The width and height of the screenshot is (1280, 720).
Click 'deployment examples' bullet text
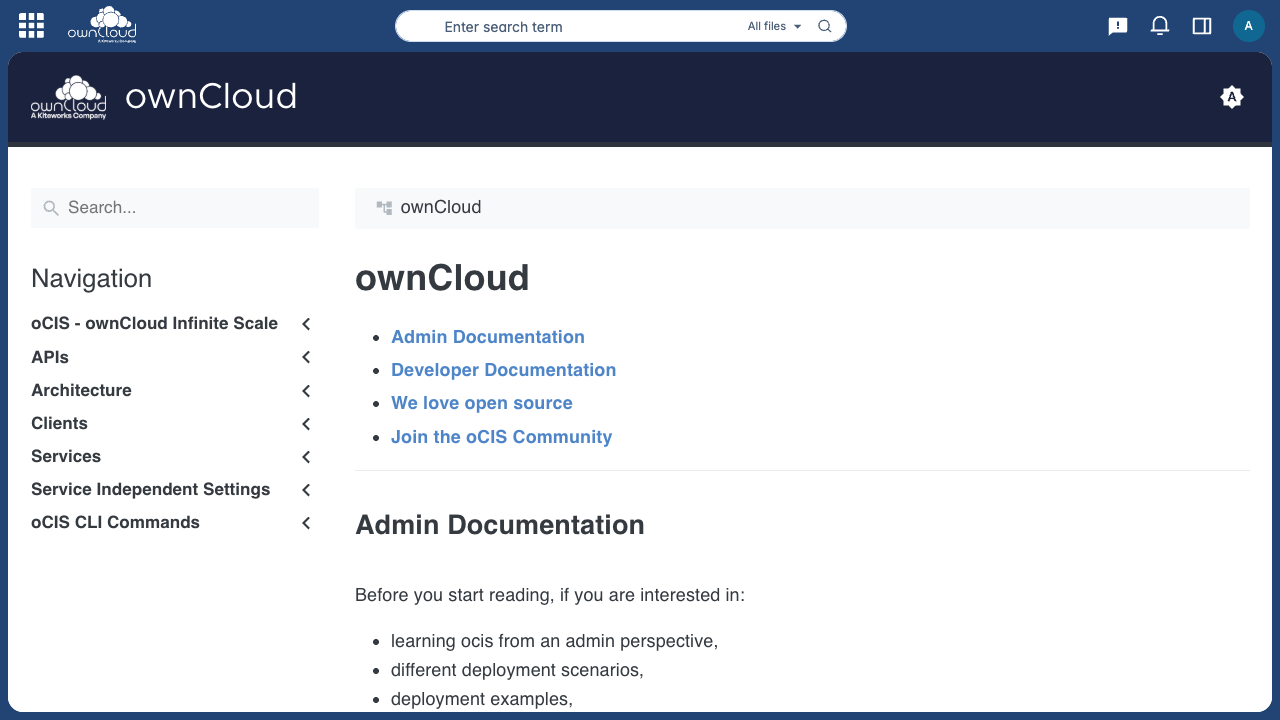(482, 699)
